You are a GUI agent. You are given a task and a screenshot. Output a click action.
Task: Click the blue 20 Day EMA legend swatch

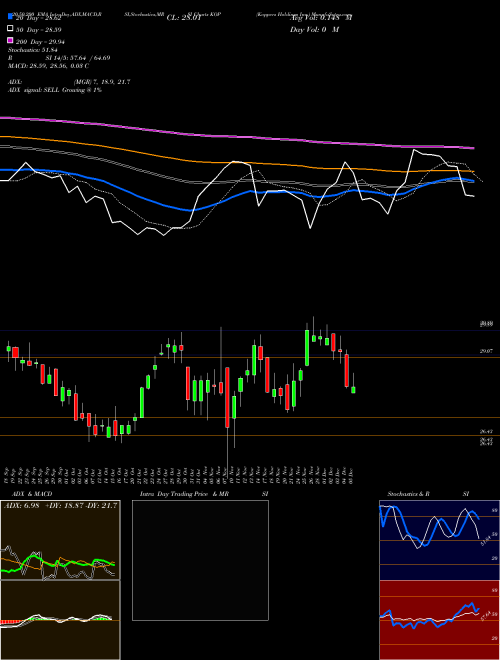click(x=10, y=17)
